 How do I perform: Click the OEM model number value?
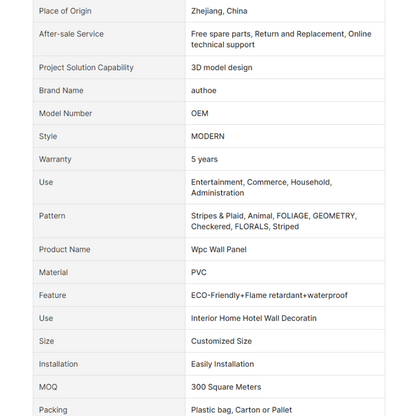click(x=199, y=114)
